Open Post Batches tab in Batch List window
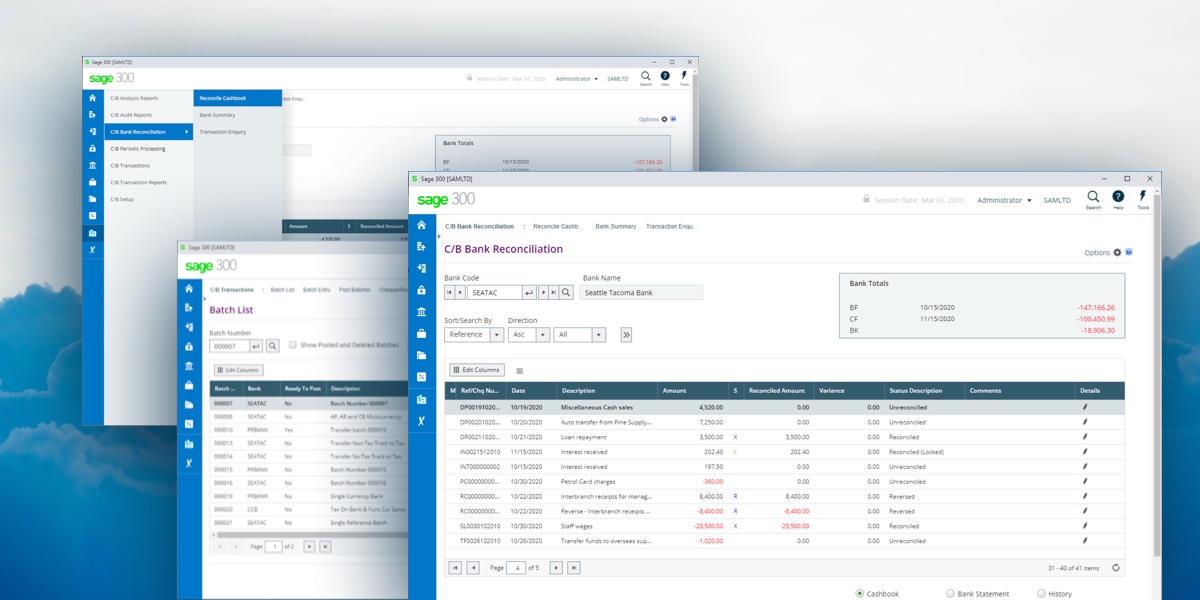Image resolution: width=1200 pixels, height=600 pixels. [x=355, y=290]
